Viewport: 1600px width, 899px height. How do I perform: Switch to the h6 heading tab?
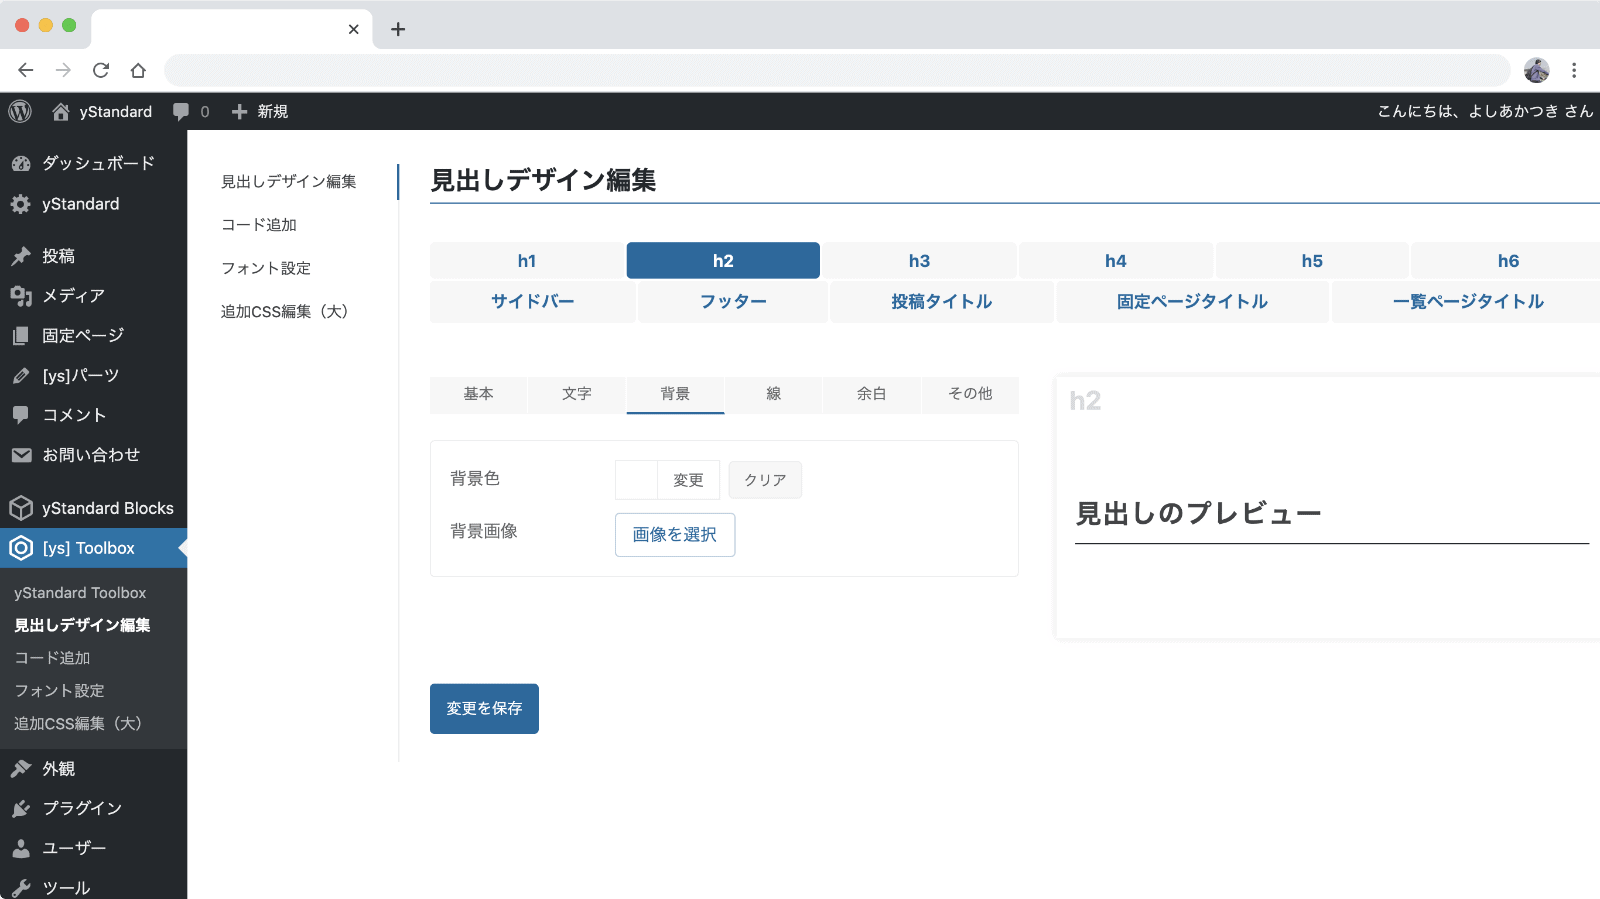click(x=1508, y=261)
